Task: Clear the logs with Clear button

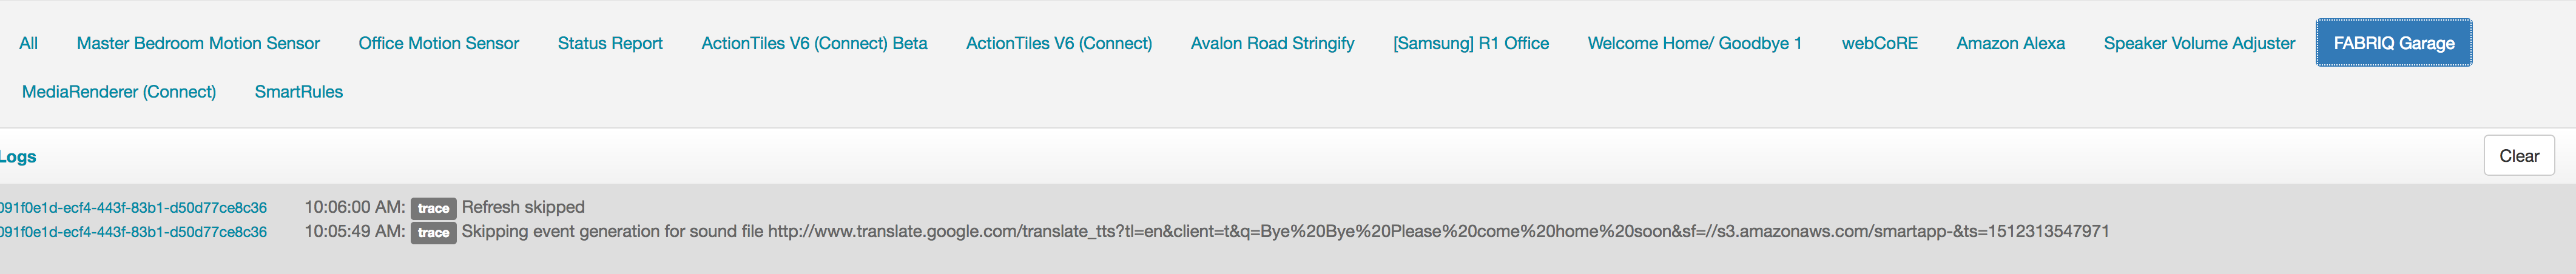Action: coord(2518,155)
